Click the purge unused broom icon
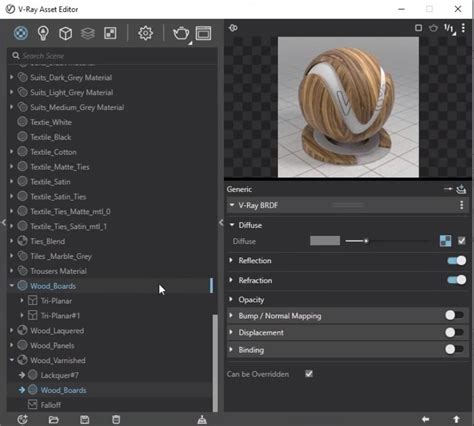The height and width of the screenshot is (426, 474). coord(202,420)
